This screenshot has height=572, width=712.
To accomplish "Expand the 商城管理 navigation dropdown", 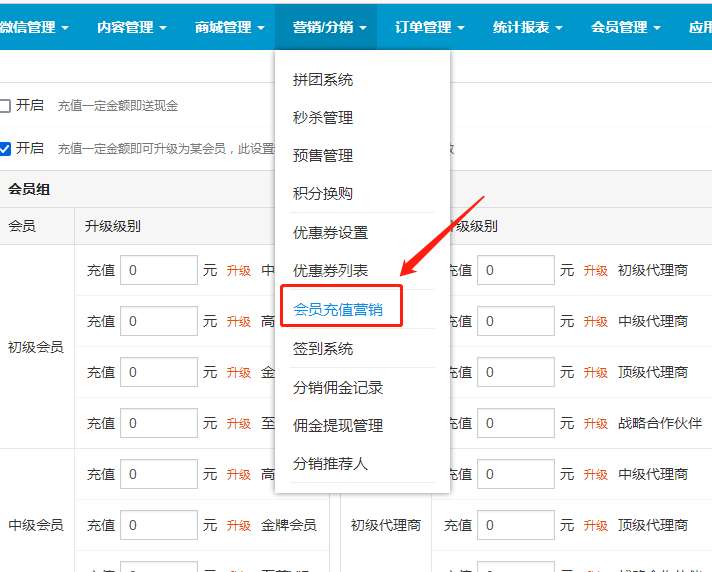I will [x=229, y=27].
